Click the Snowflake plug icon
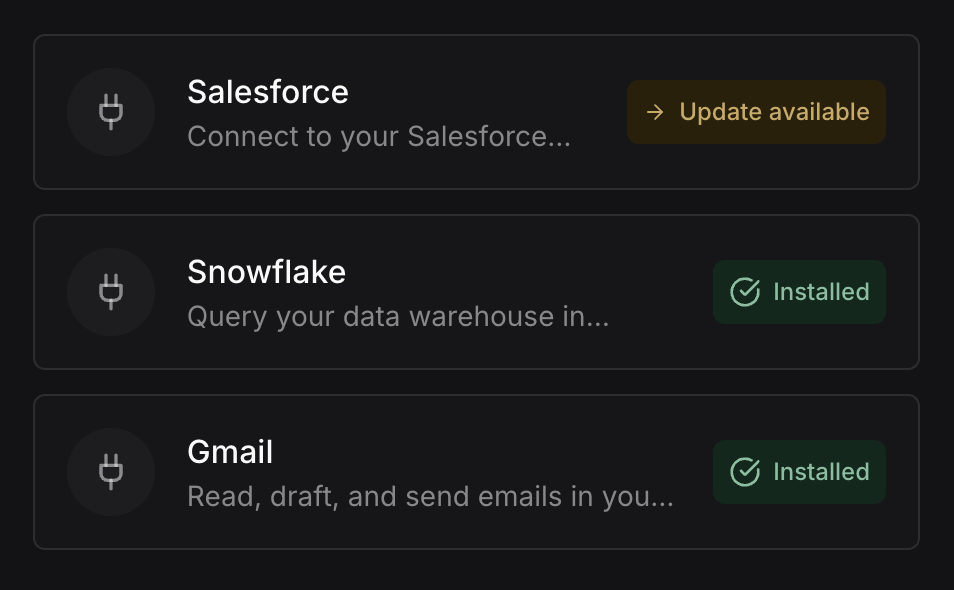The image size is (954, 590). click(x=111, y=292)
